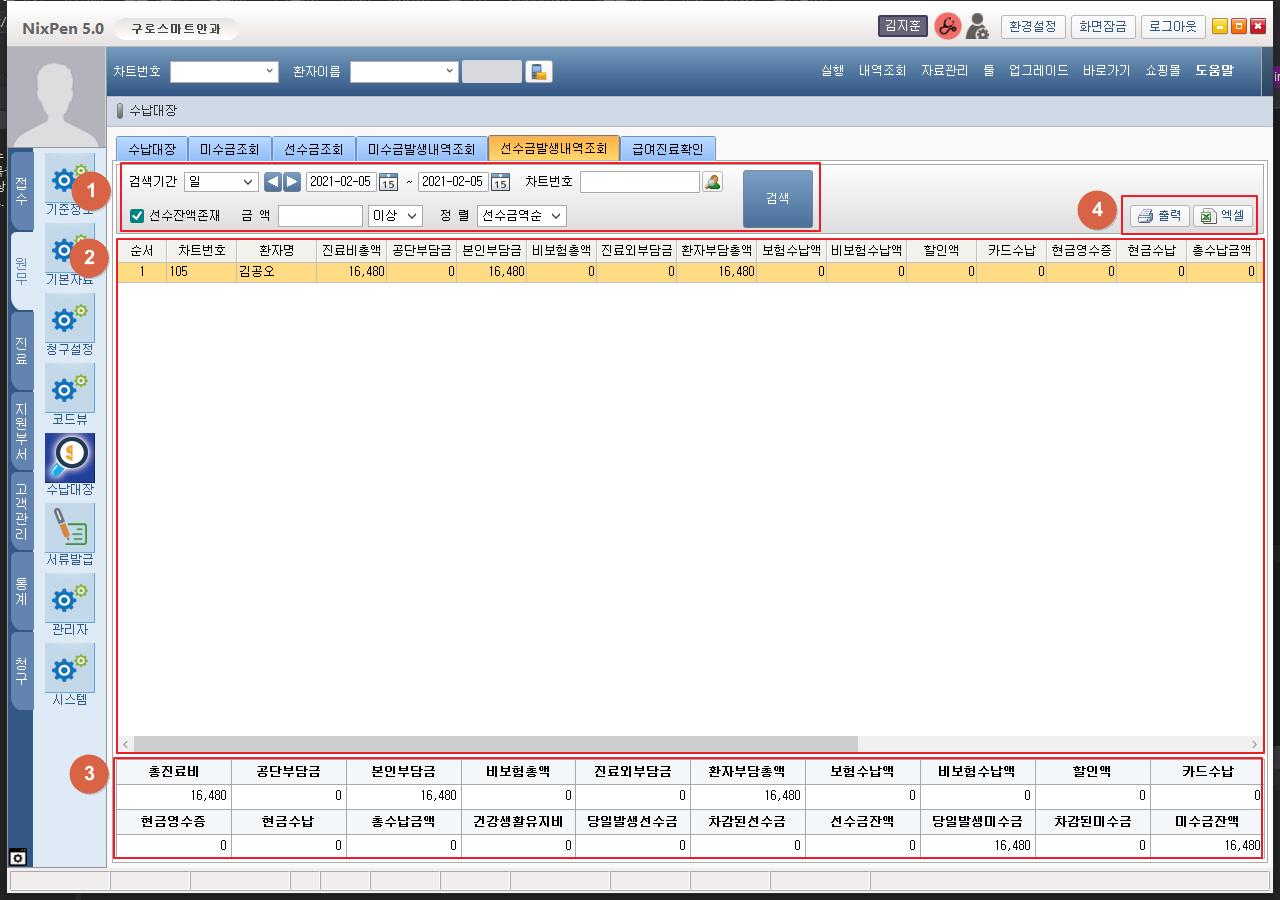
Task: Open the 서류발급 sidebar icon
Action: click(70, 529)
